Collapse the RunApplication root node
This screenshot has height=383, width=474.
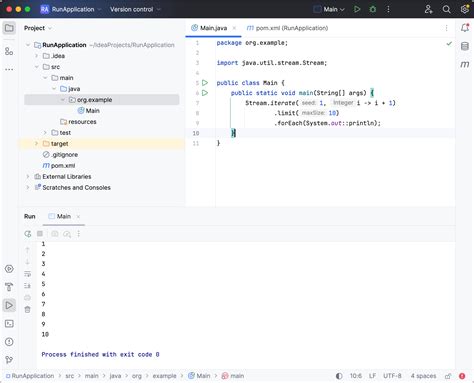click(28, 45)
